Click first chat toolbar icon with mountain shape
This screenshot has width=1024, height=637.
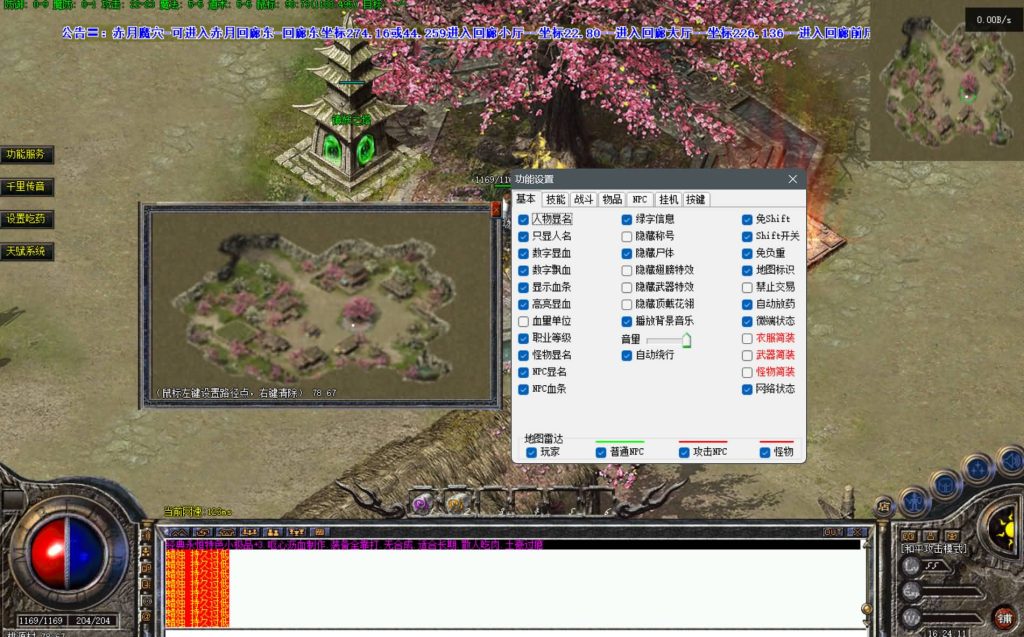pos(179,532)
